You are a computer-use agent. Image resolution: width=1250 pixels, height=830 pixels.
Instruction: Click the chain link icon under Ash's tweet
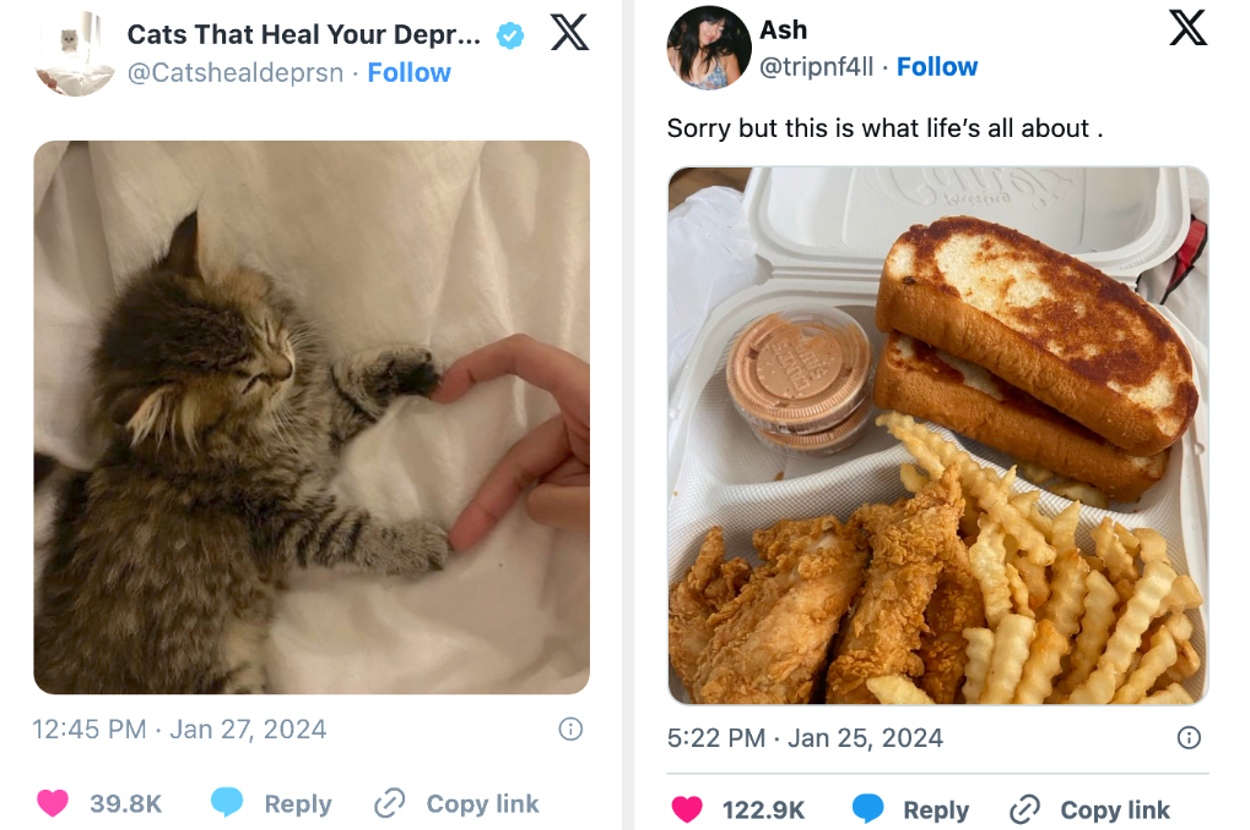tap(1025, 809)
